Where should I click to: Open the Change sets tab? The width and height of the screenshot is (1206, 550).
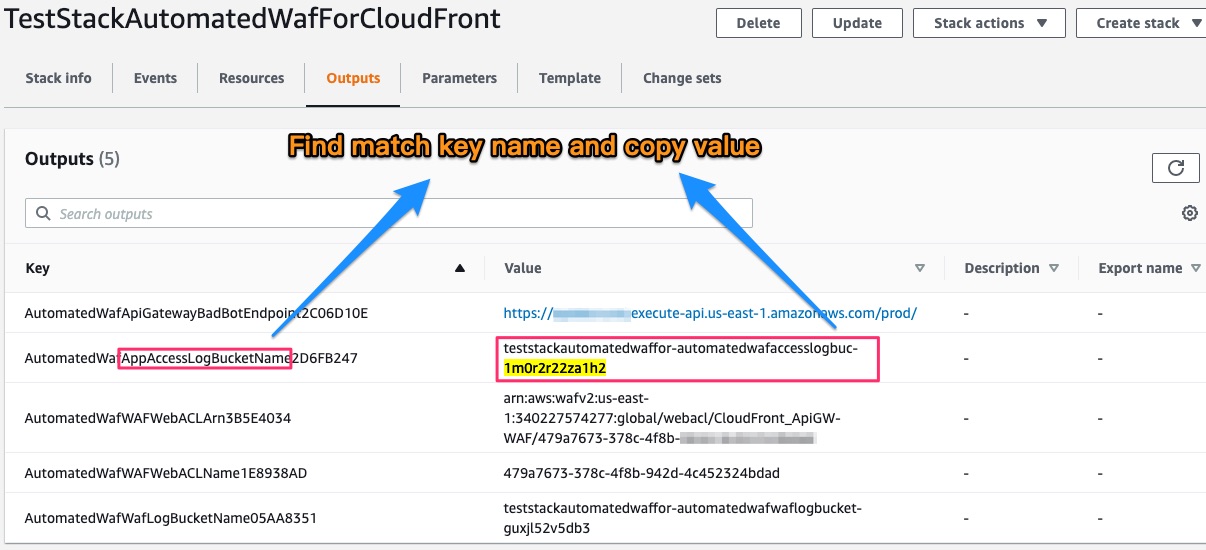coord(682,78)
